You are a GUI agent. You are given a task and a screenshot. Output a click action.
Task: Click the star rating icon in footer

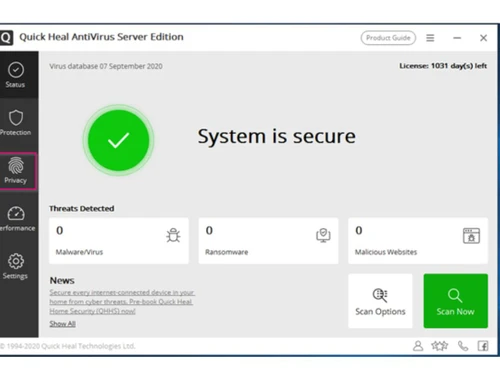tap(440, 346)
